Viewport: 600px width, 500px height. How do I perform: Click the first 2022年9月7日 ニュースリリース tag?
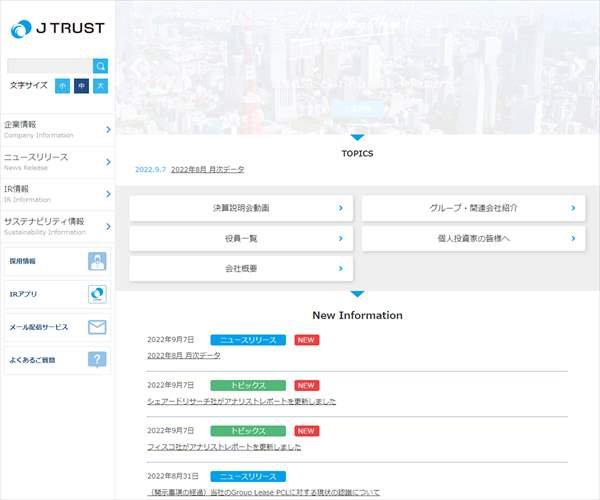[x=248, y=340]
